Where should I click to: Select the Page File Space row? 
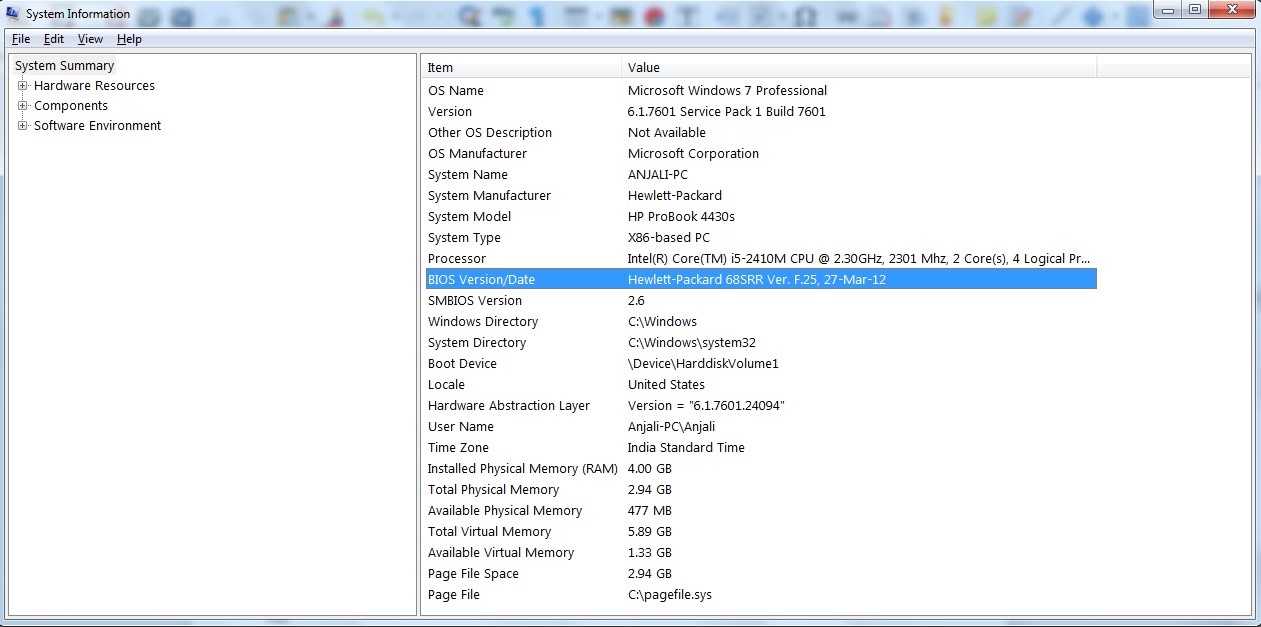click(473, 574)
